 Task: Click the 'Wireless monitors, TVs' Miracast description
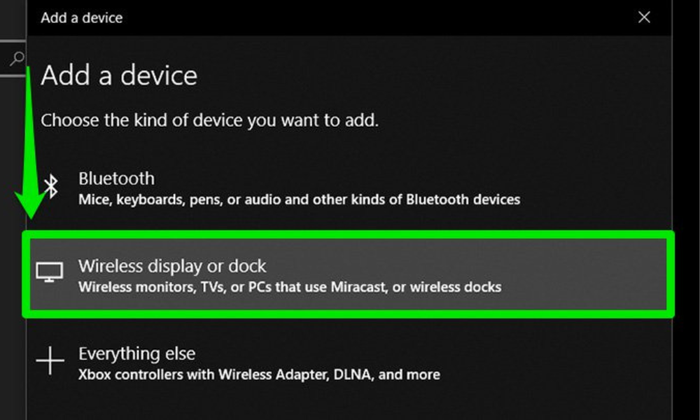click(289, 288)
